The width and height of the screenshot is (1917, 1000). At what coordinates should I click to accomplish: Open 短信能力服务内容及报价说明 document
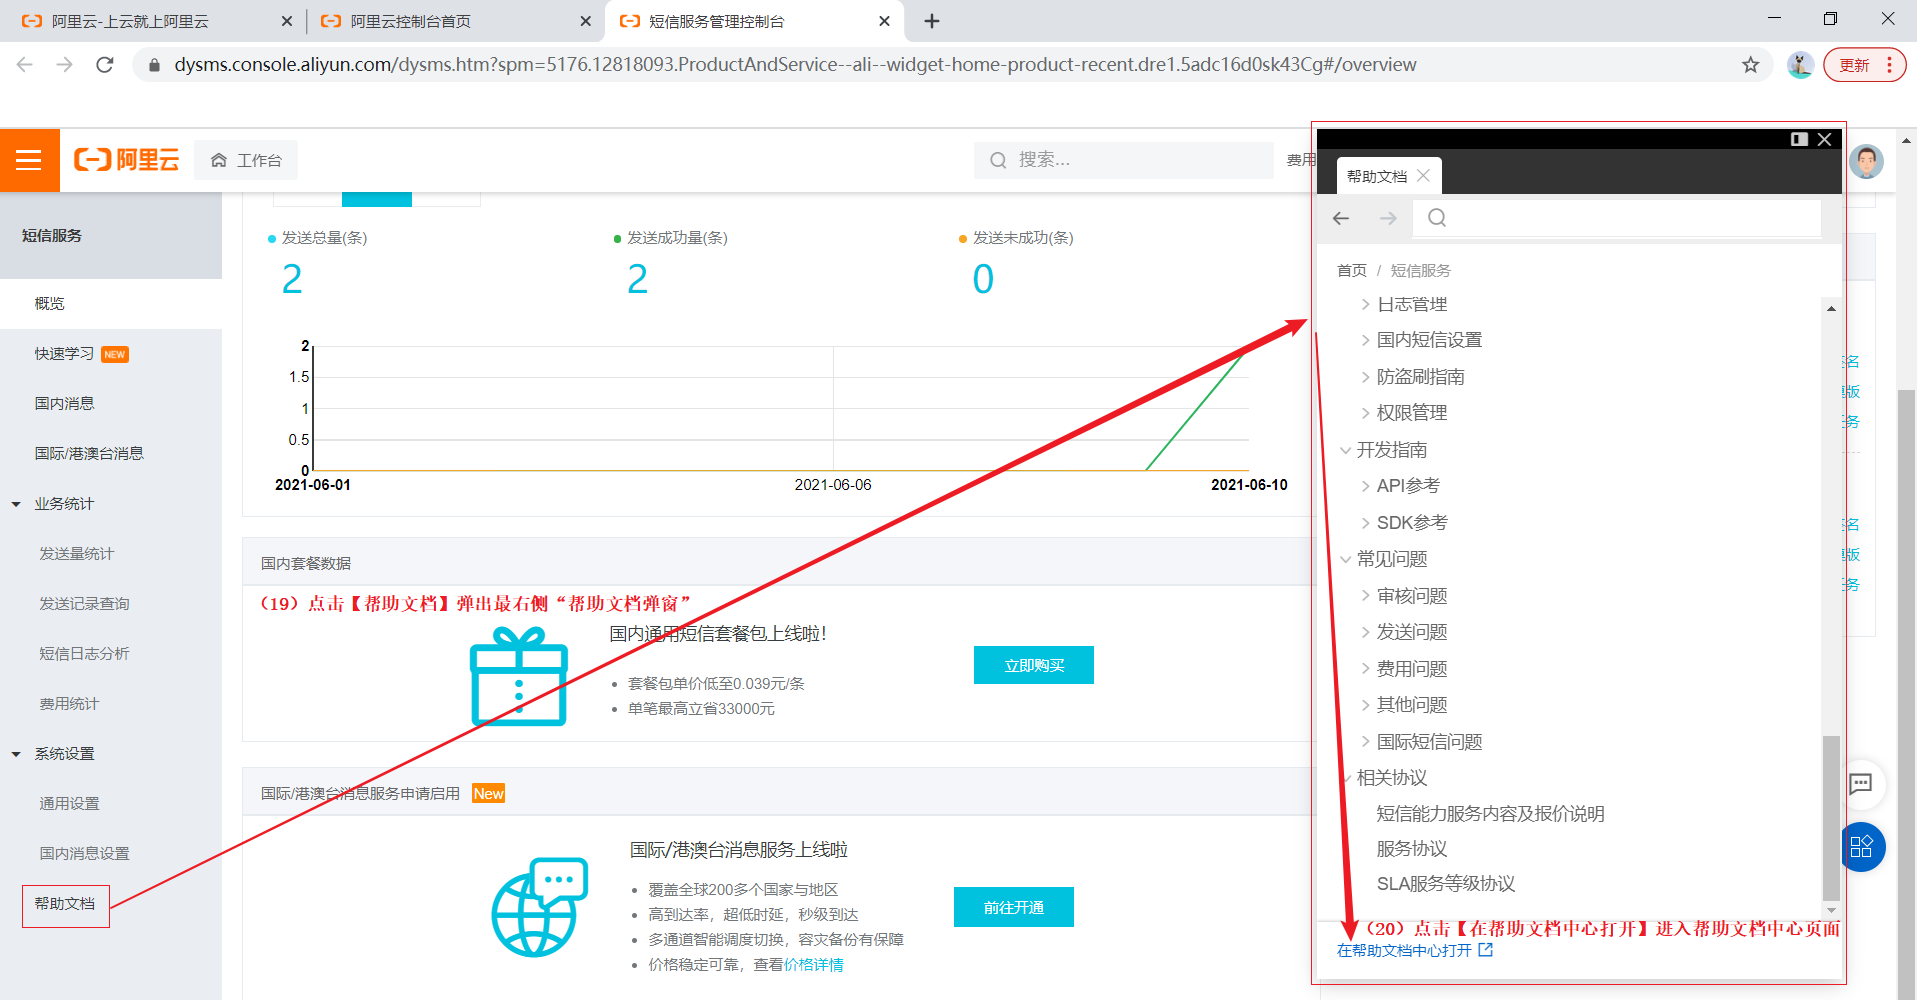coord(1490,814)
